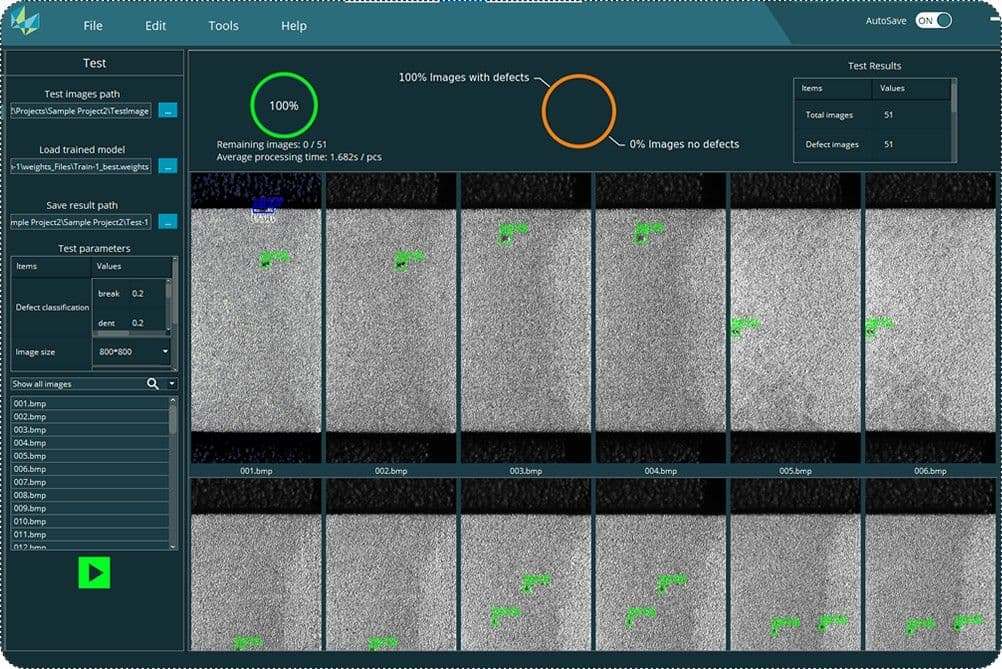Browse for the trained model weights file
Screen dimensions: 1002x669
(169, 166)
